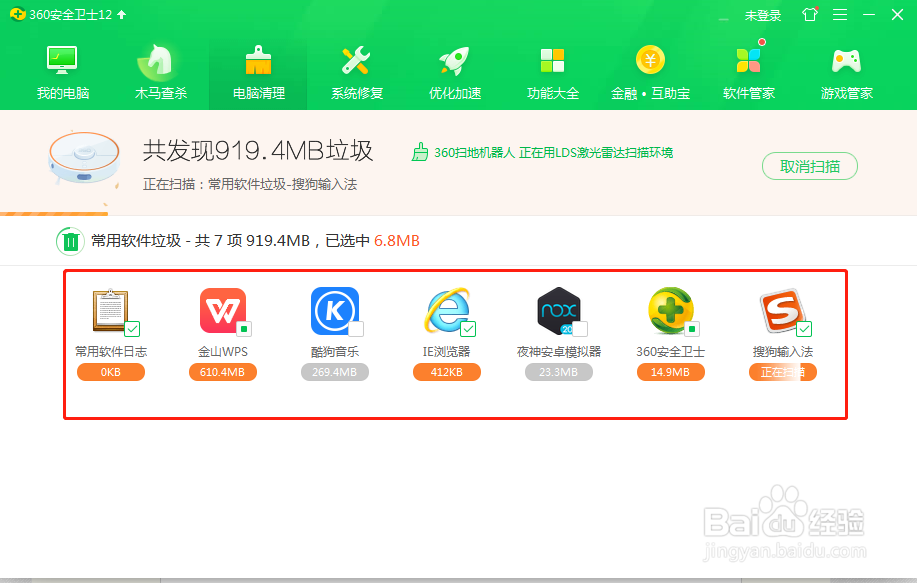Click the 夜神安卓模拟器 label text

point(559,351)
